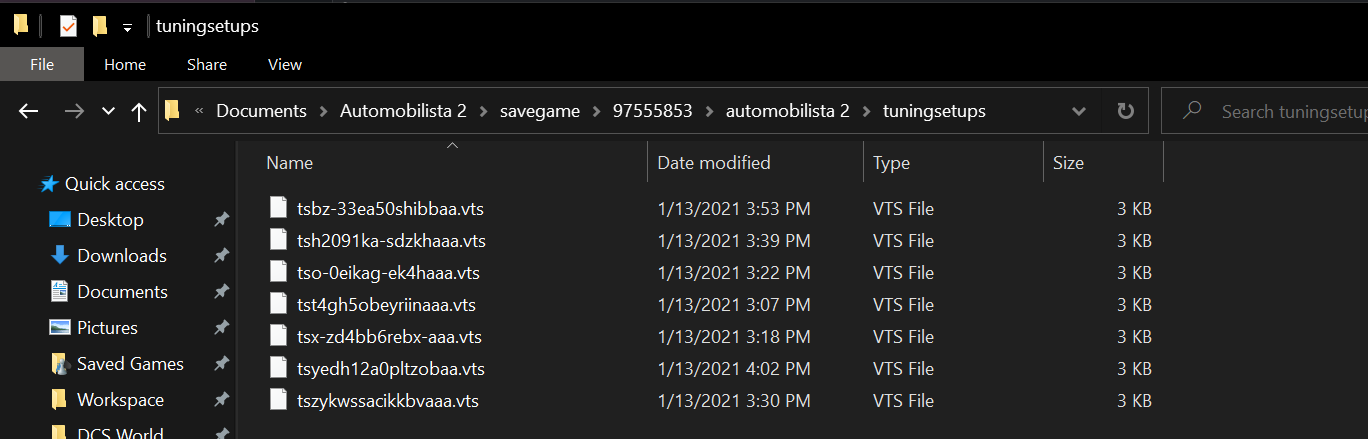The image size is (1368, 439).
Task: Select file tsyedh12a0pltzobaa.vts
Action: click(390, 369)
